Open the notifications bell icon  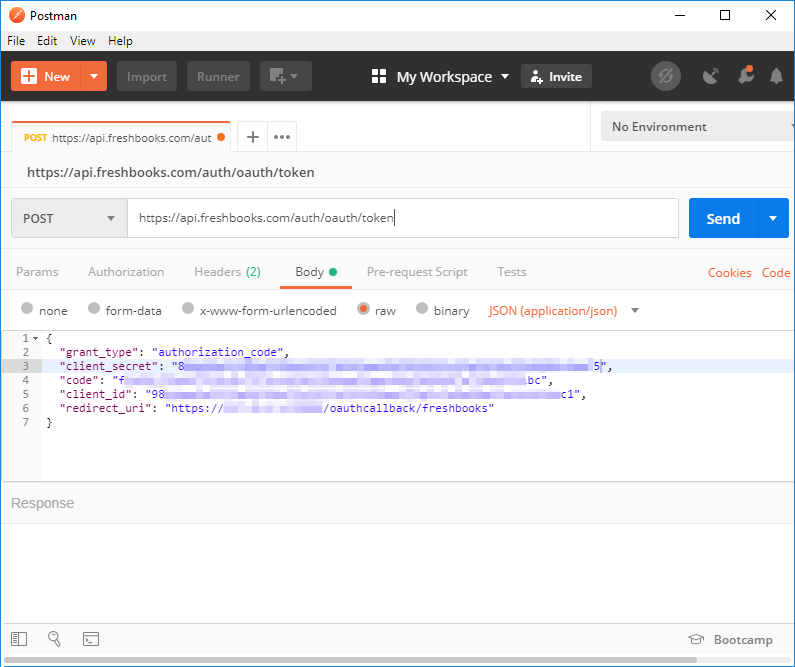tap(776, 76)
